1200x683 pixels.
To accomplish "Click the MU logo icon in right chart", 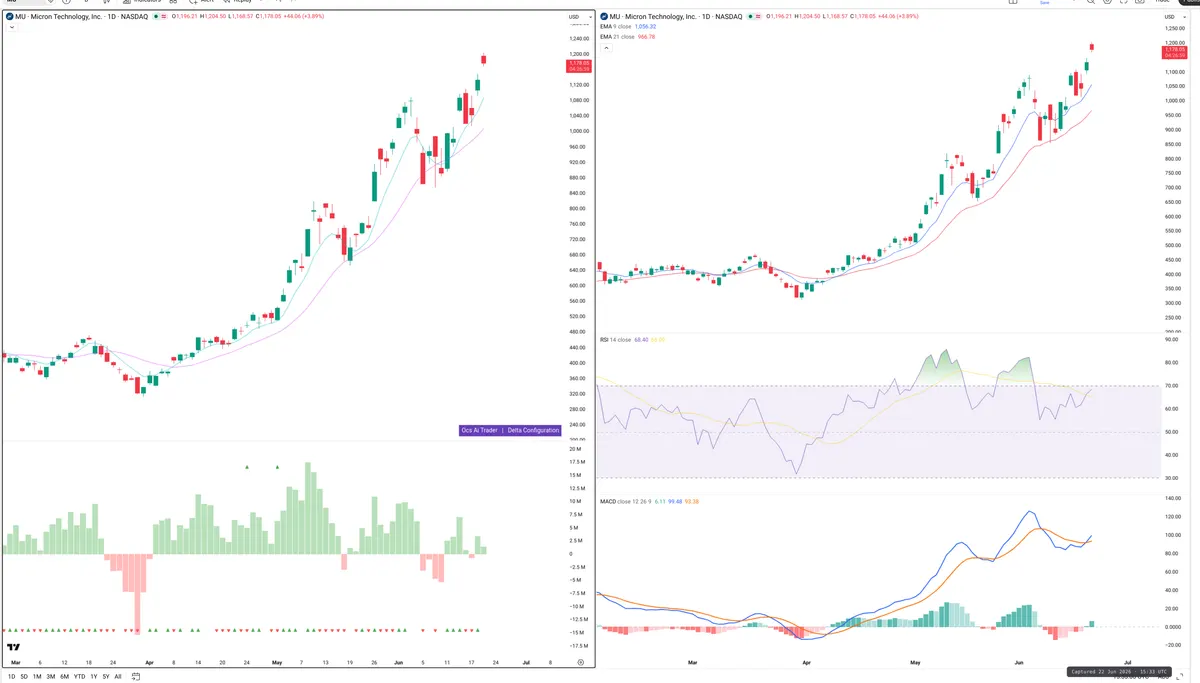I will pos(604,17).
